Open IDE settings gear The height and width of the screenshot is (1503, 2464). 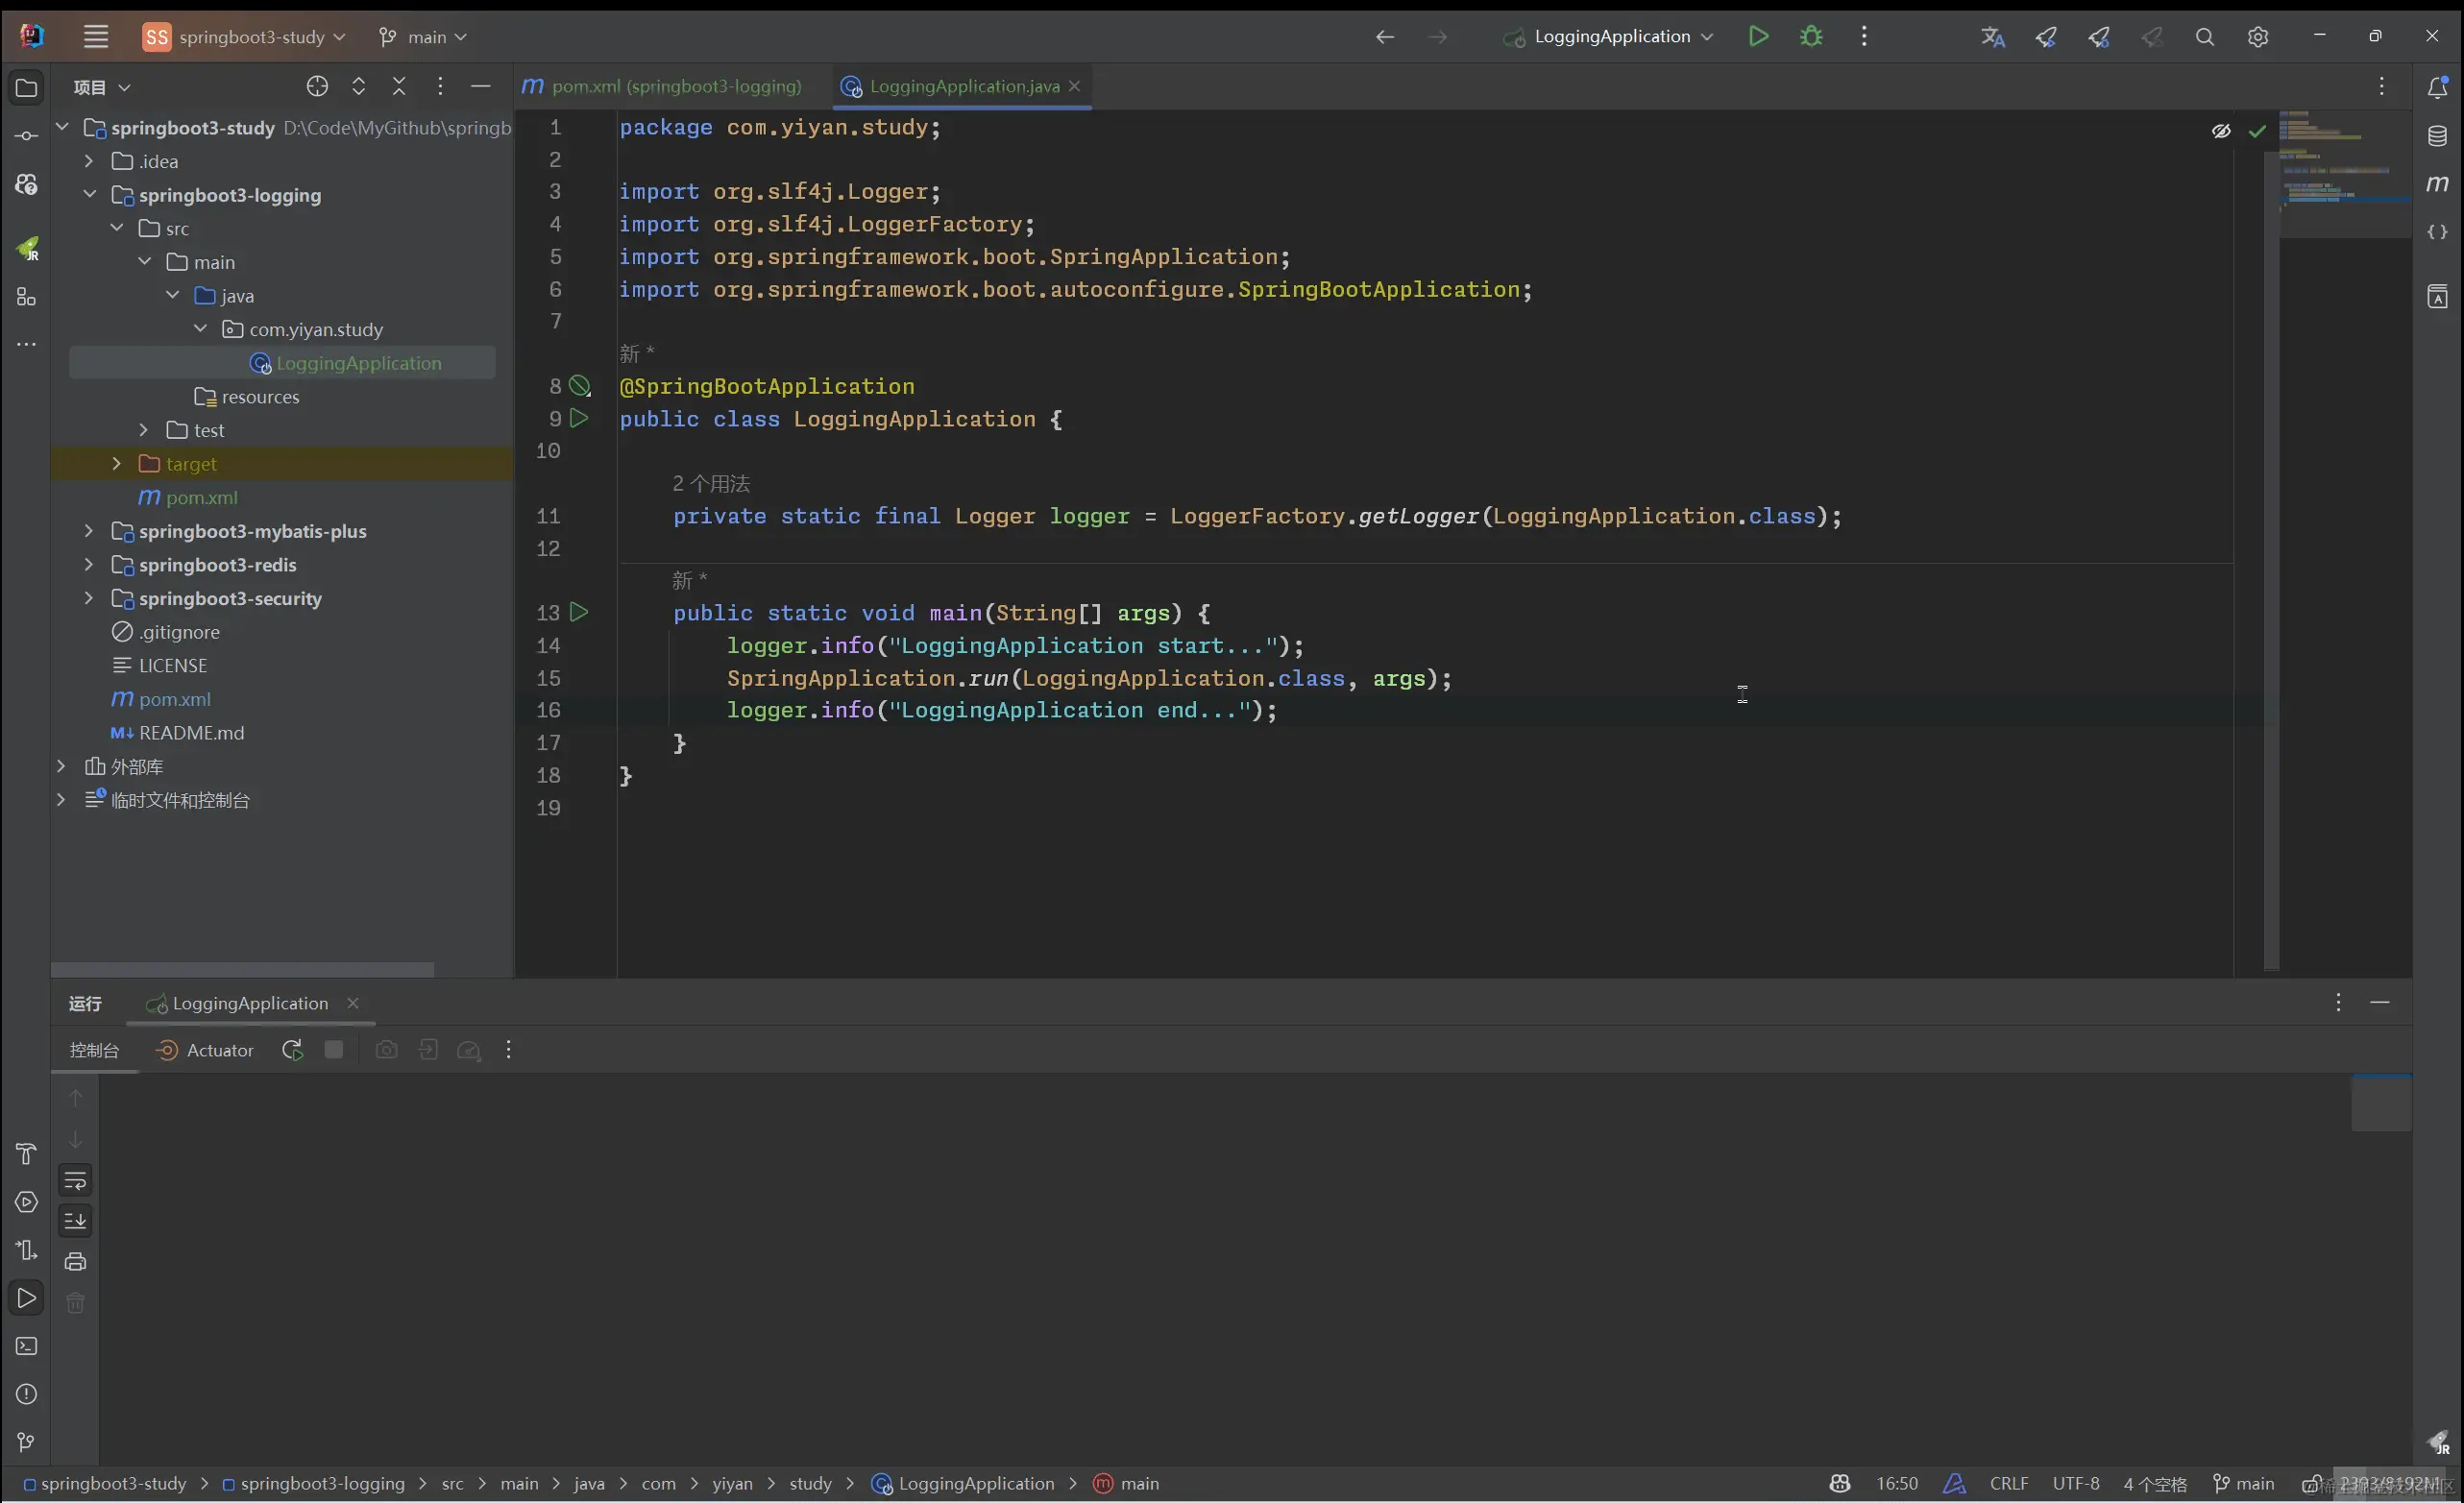[x=2257, y=37]
